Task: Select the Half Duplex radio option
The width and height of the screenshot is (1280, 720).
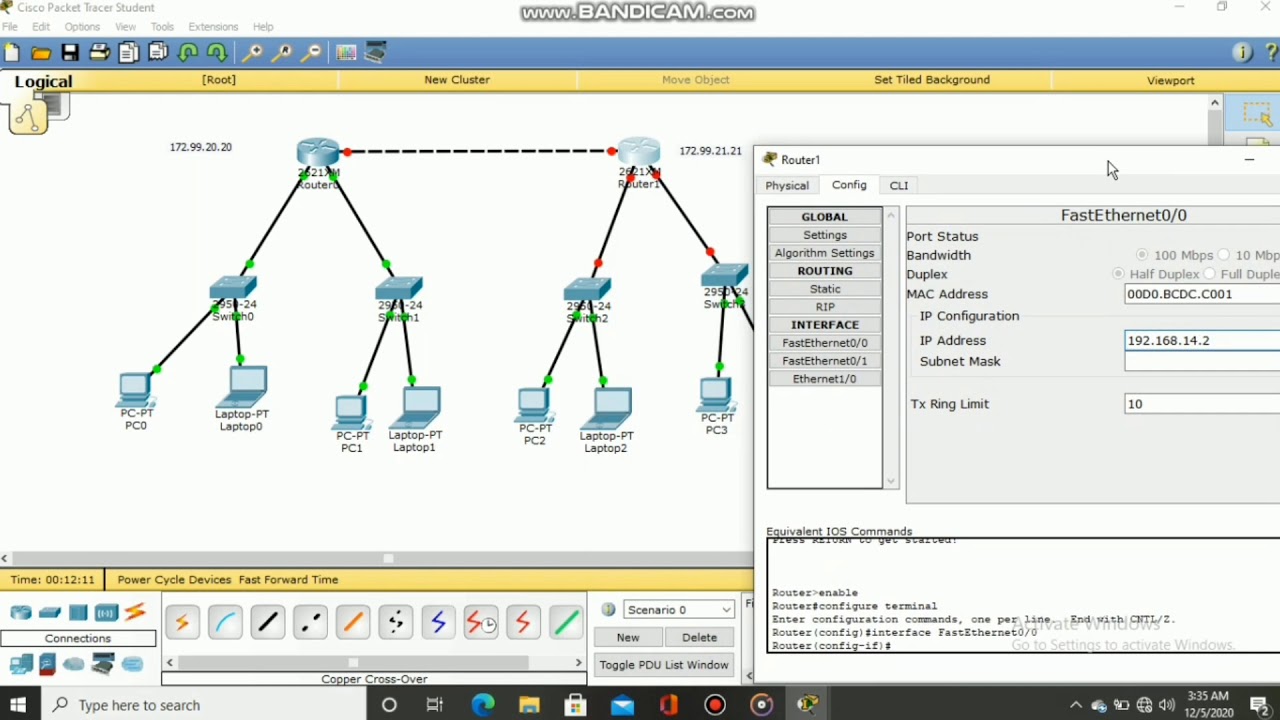Action: (1118, 274)
